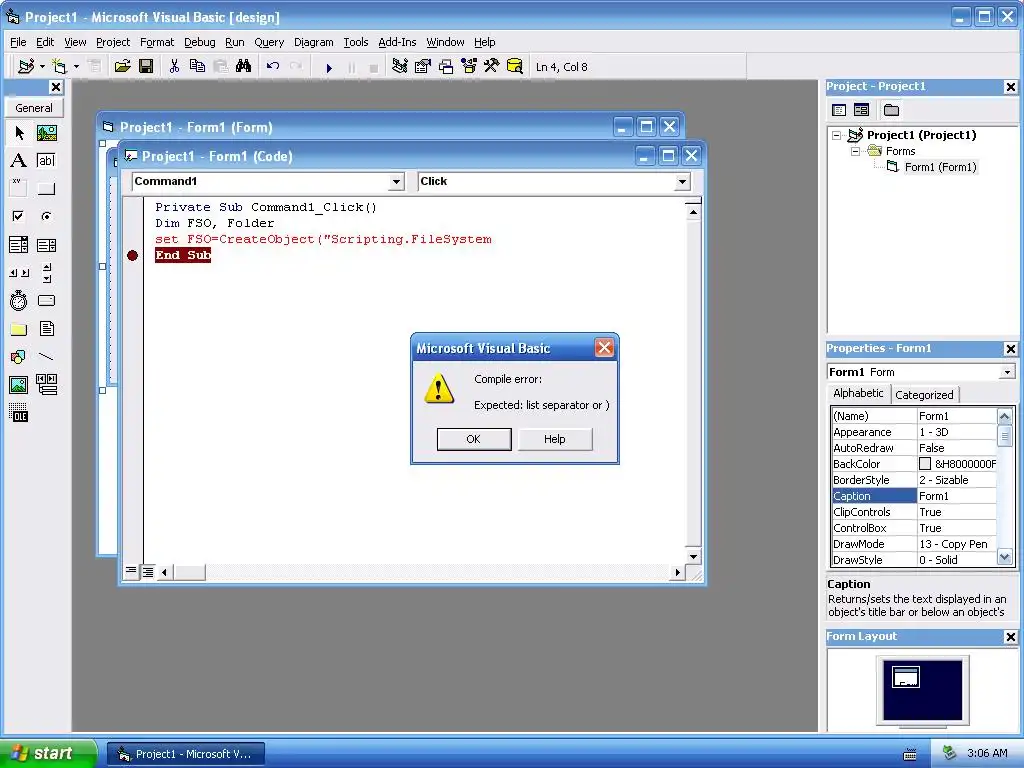Viewport: 1024px width, 768px height.
Task: Select the Image control tool
Action: 19,385
